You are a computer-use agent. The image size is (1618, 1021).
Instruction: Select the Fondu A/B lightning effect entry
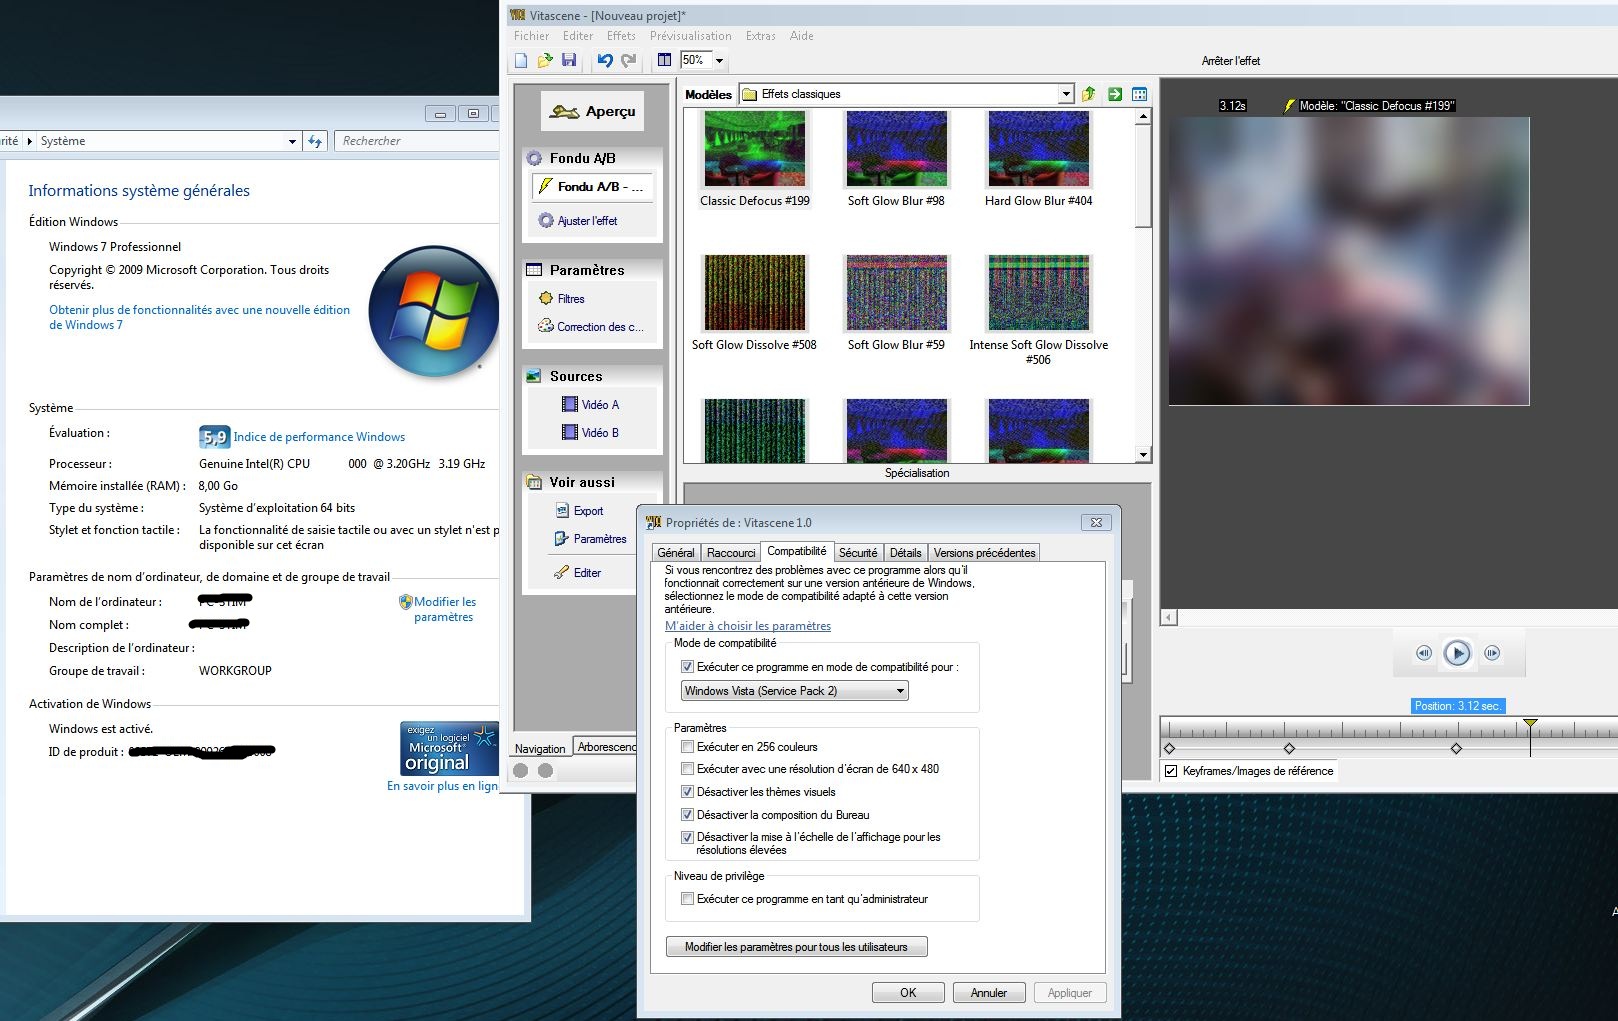tap(592, 186)
